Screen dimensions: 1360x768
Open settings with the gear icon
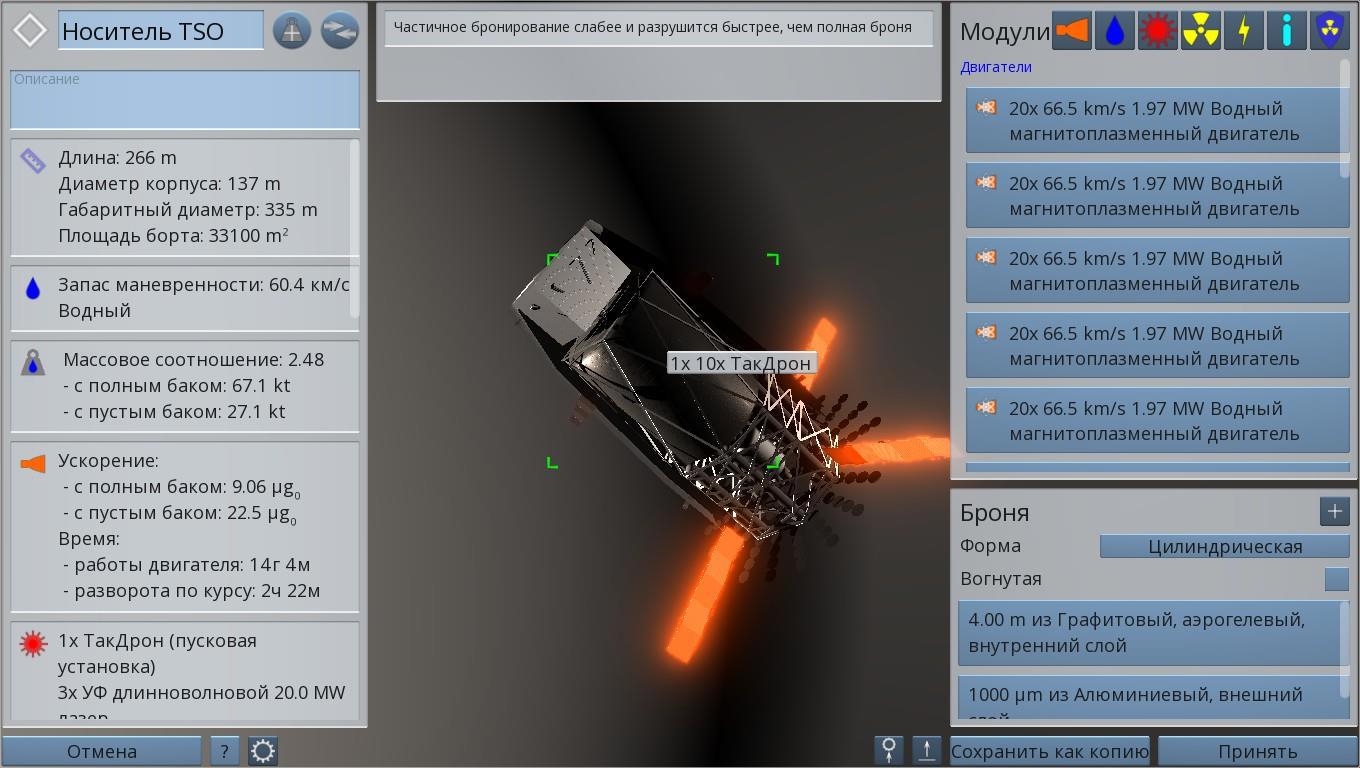(263, 751)
